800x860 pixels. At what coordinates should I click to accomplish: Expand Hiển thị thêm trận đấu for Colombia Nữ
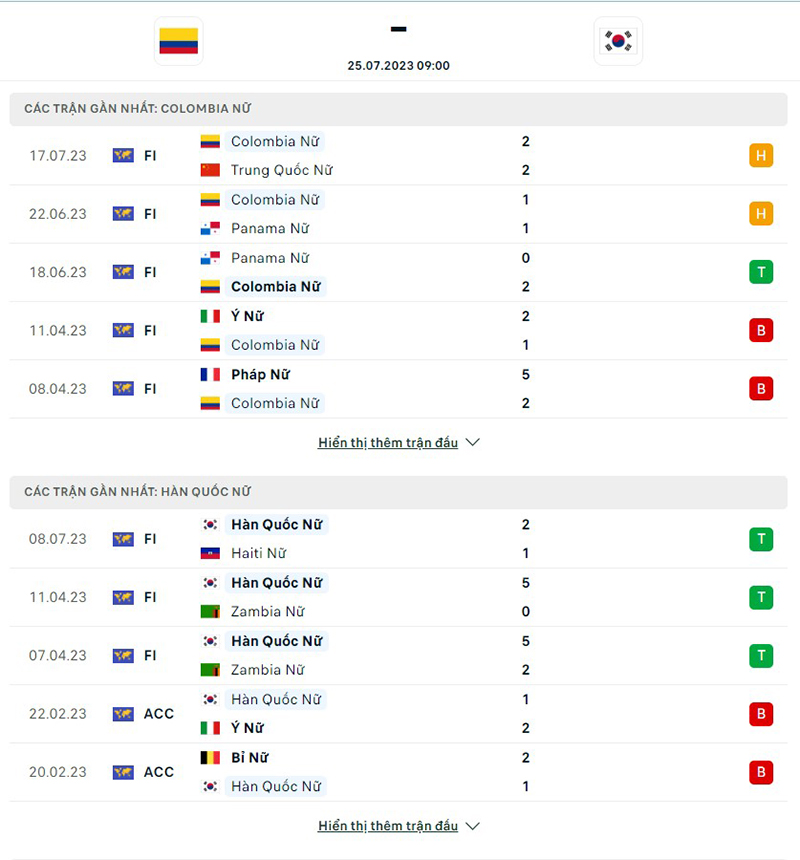388,442
